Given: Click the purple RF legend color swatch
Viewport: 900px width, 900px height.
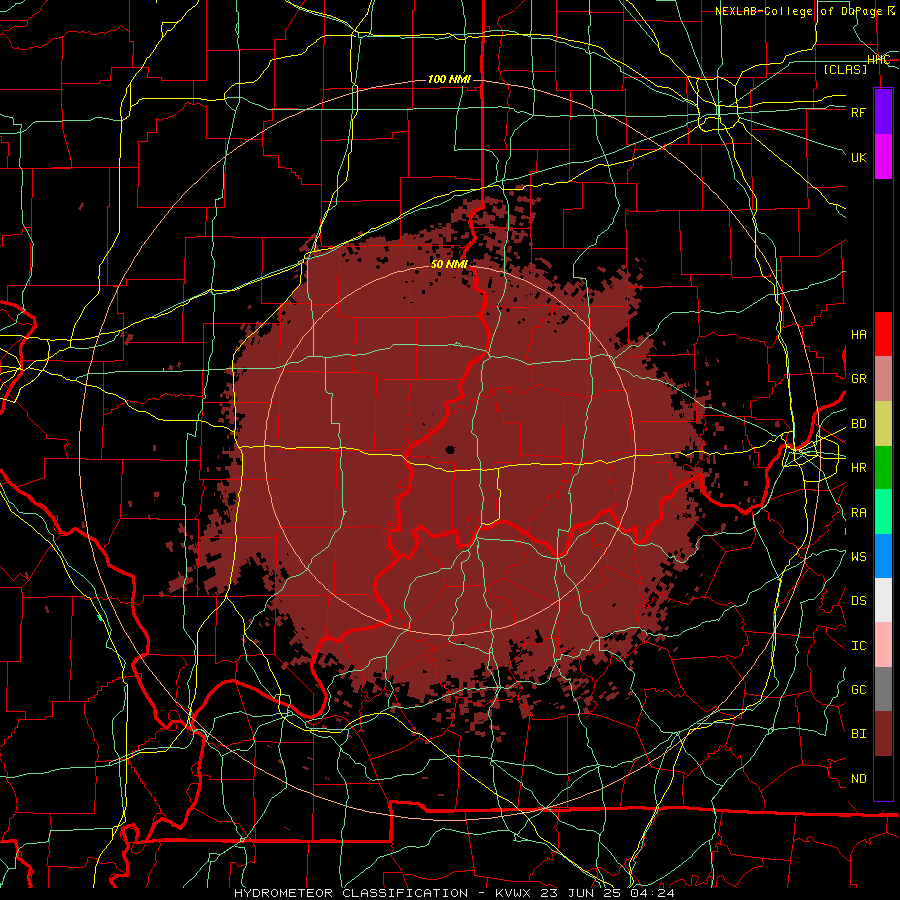Looking at the screenshot, I should click(x=883, y=112).
